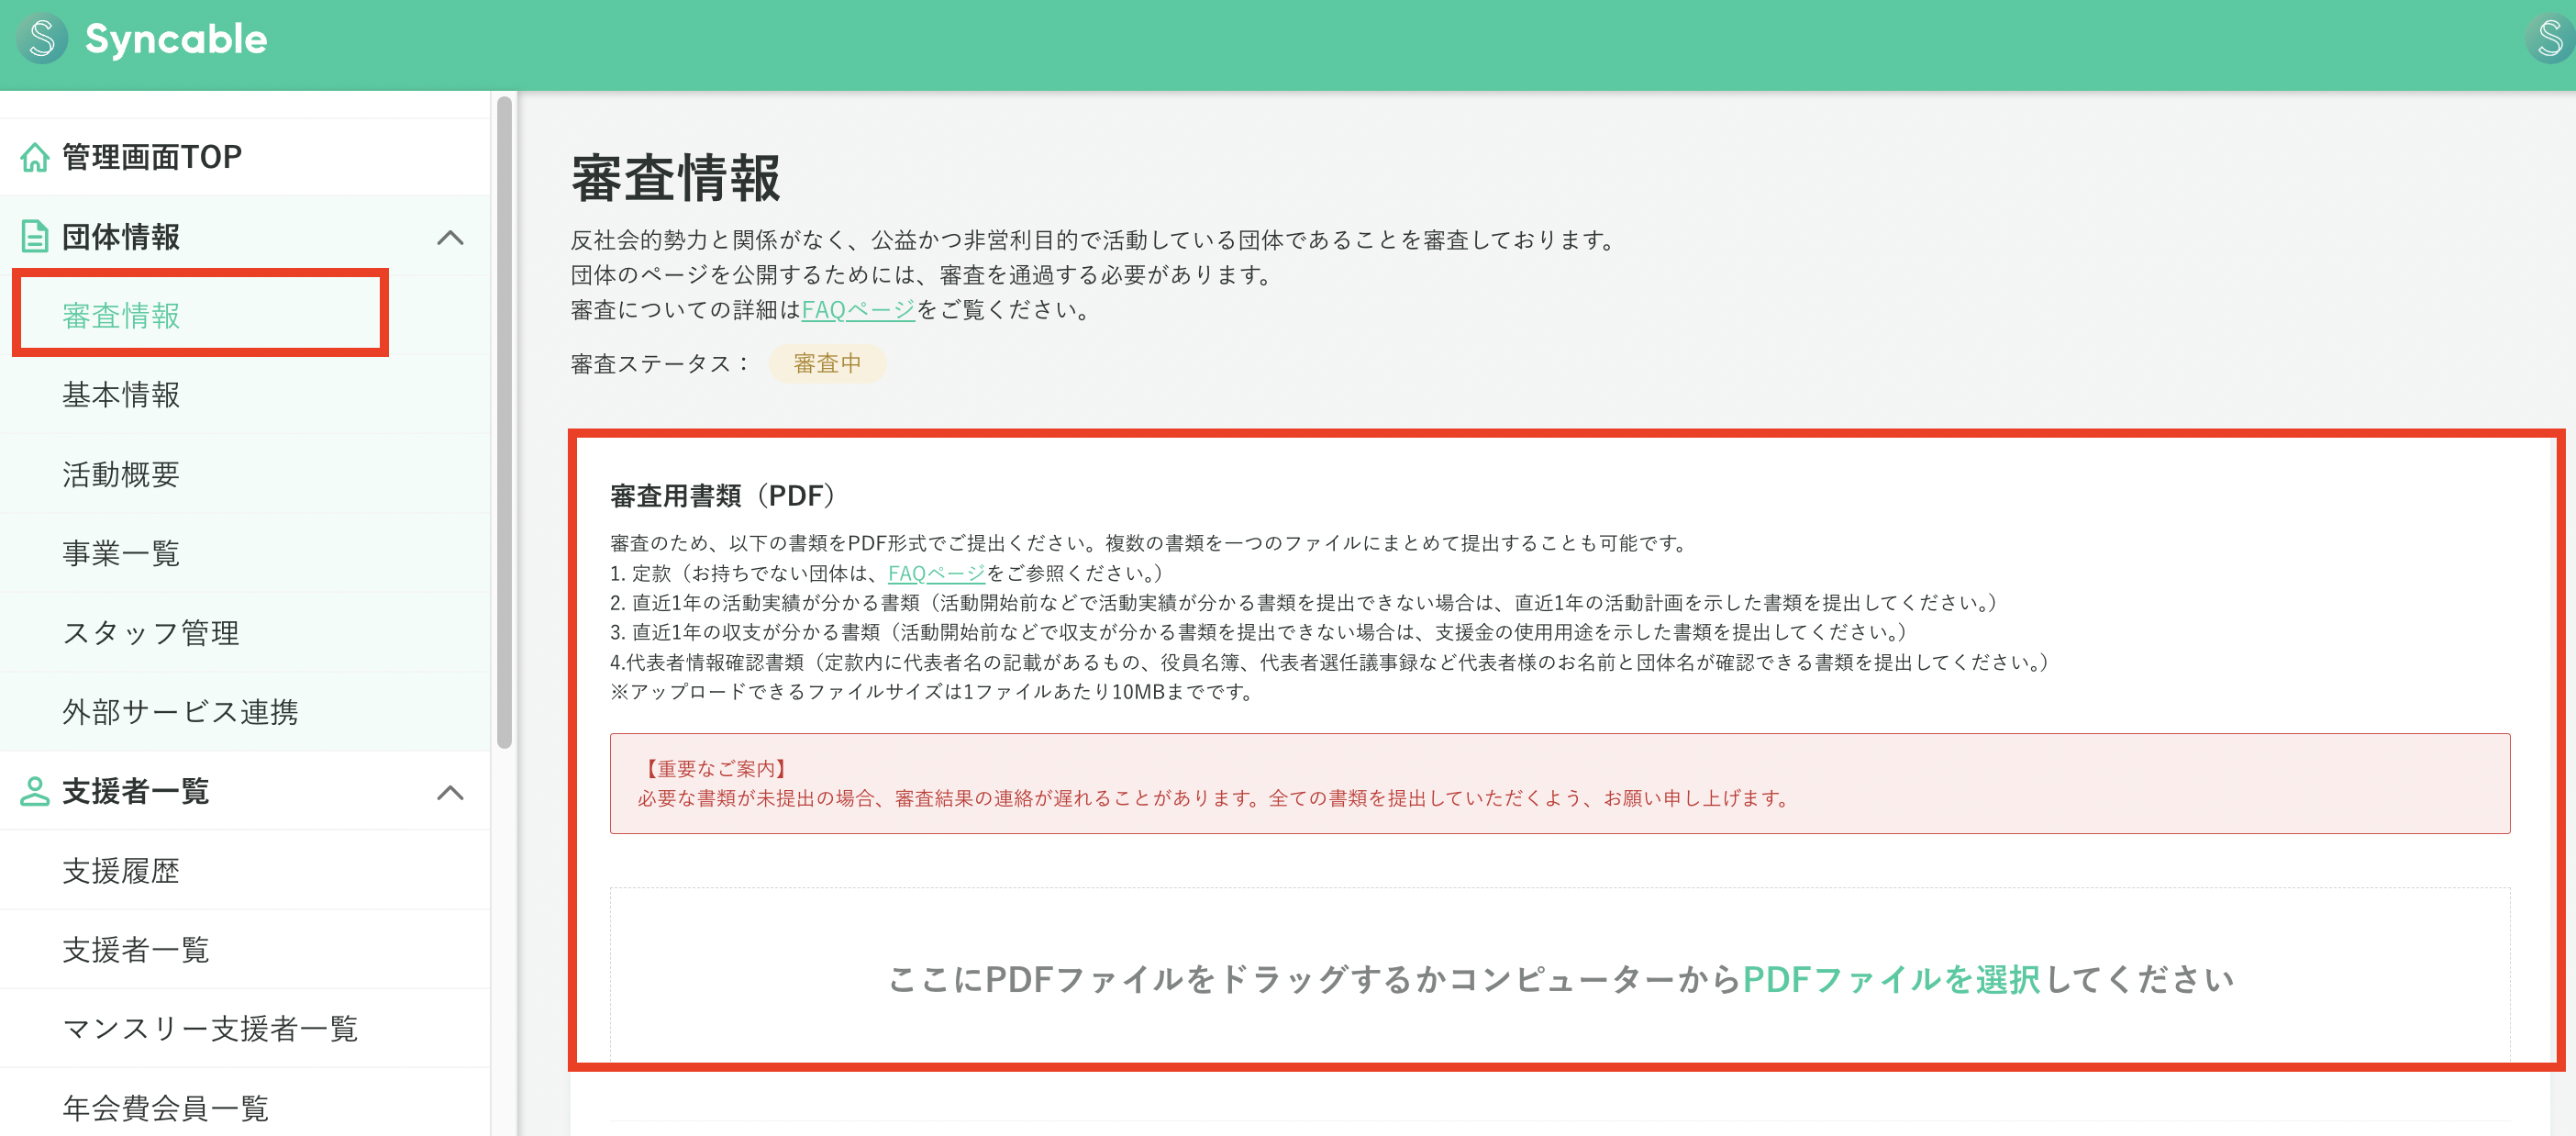
Task: Open 外部サービス連携 settings
Action: (x=180, y=711)
